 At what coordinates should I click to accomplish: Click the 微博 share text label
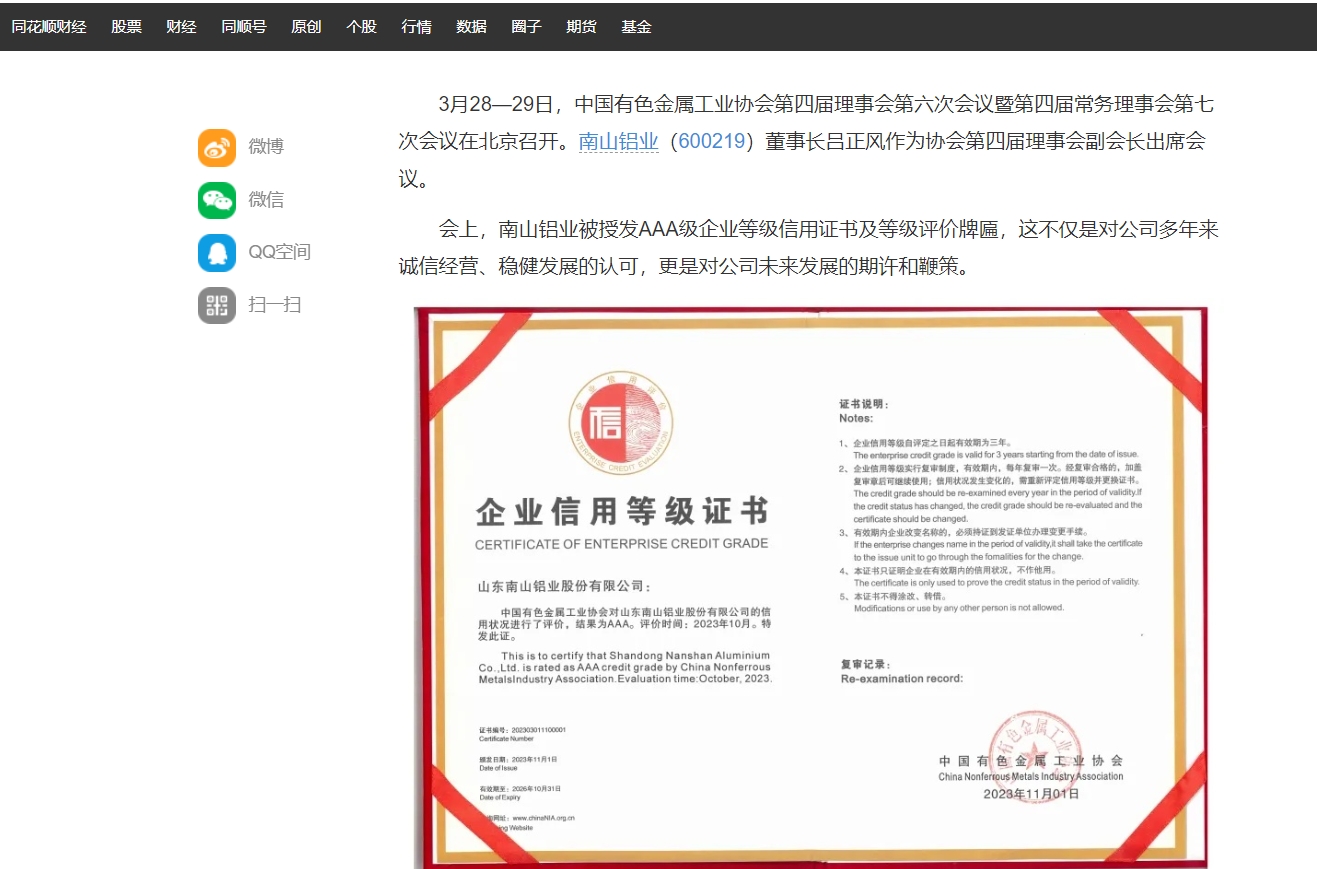(266, 147)
